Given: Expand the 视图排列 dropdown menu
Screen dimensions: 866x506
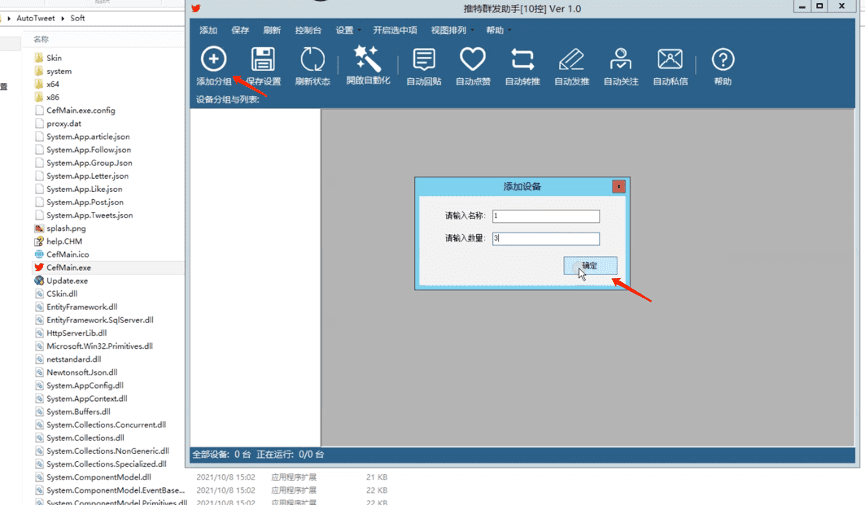Looking at the screenshot, I should pos(452,30).
